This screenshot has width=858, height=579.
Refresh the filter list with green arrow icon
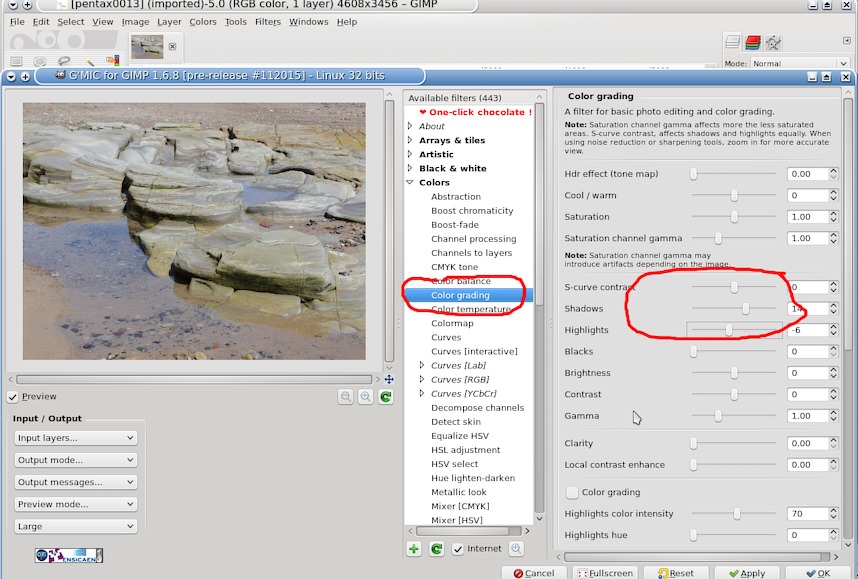pyautogui.click(x=436, y=549)
